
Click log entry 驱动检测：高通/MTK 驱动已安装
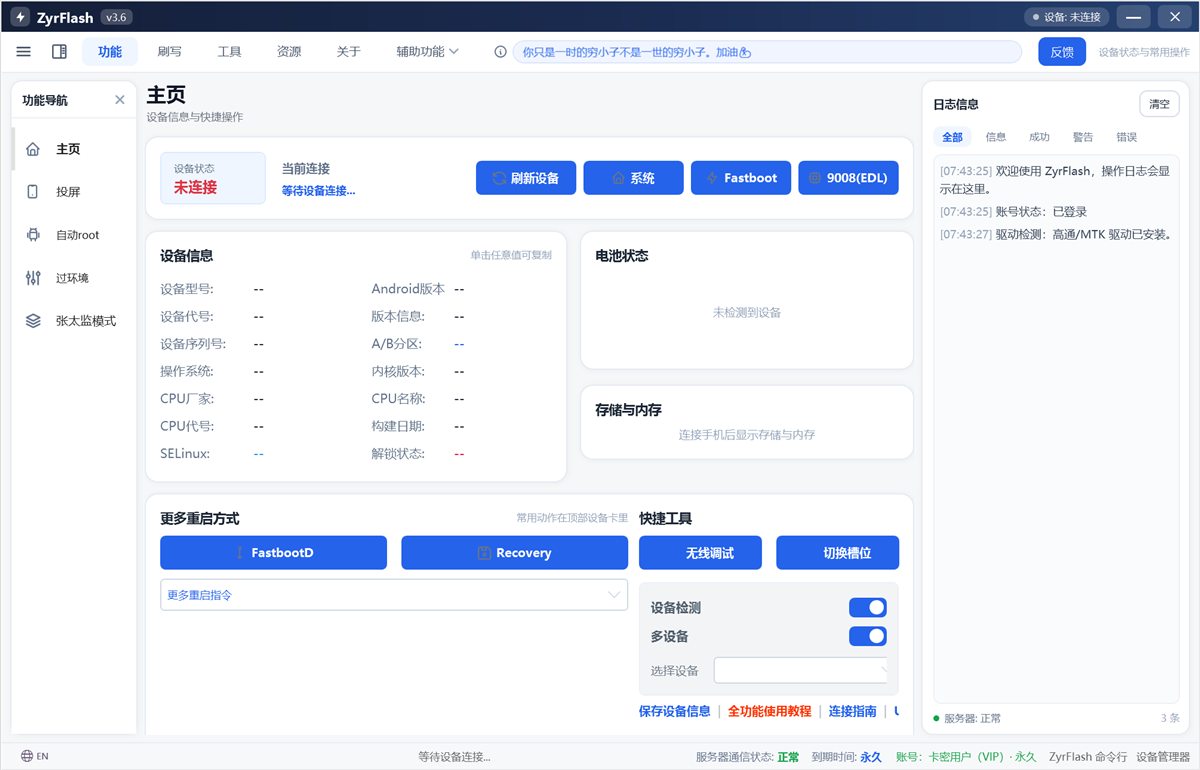tap(1056, 235)
